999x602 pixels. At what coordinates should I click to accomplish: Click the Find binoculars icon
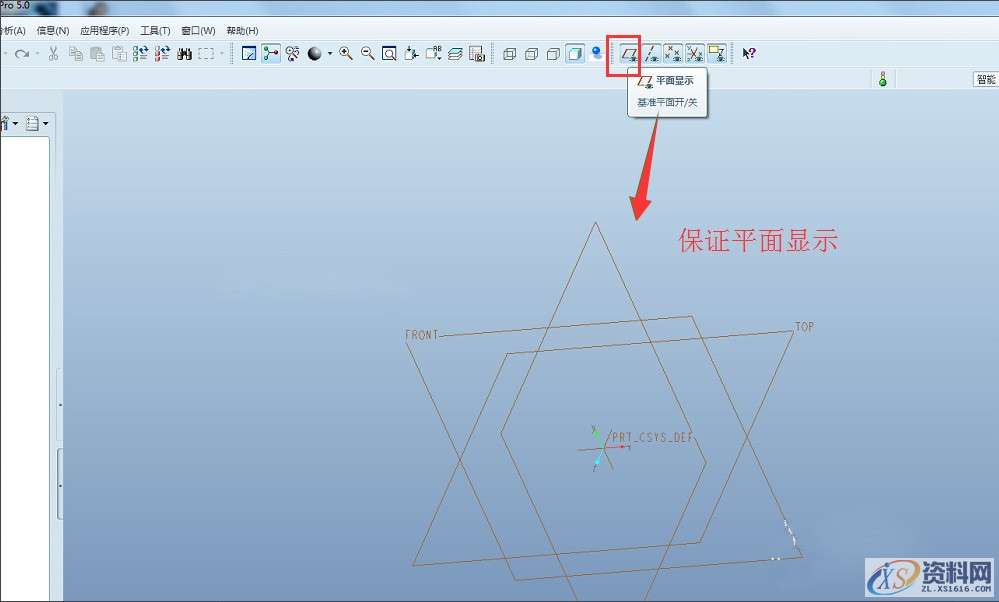[184, 53]
